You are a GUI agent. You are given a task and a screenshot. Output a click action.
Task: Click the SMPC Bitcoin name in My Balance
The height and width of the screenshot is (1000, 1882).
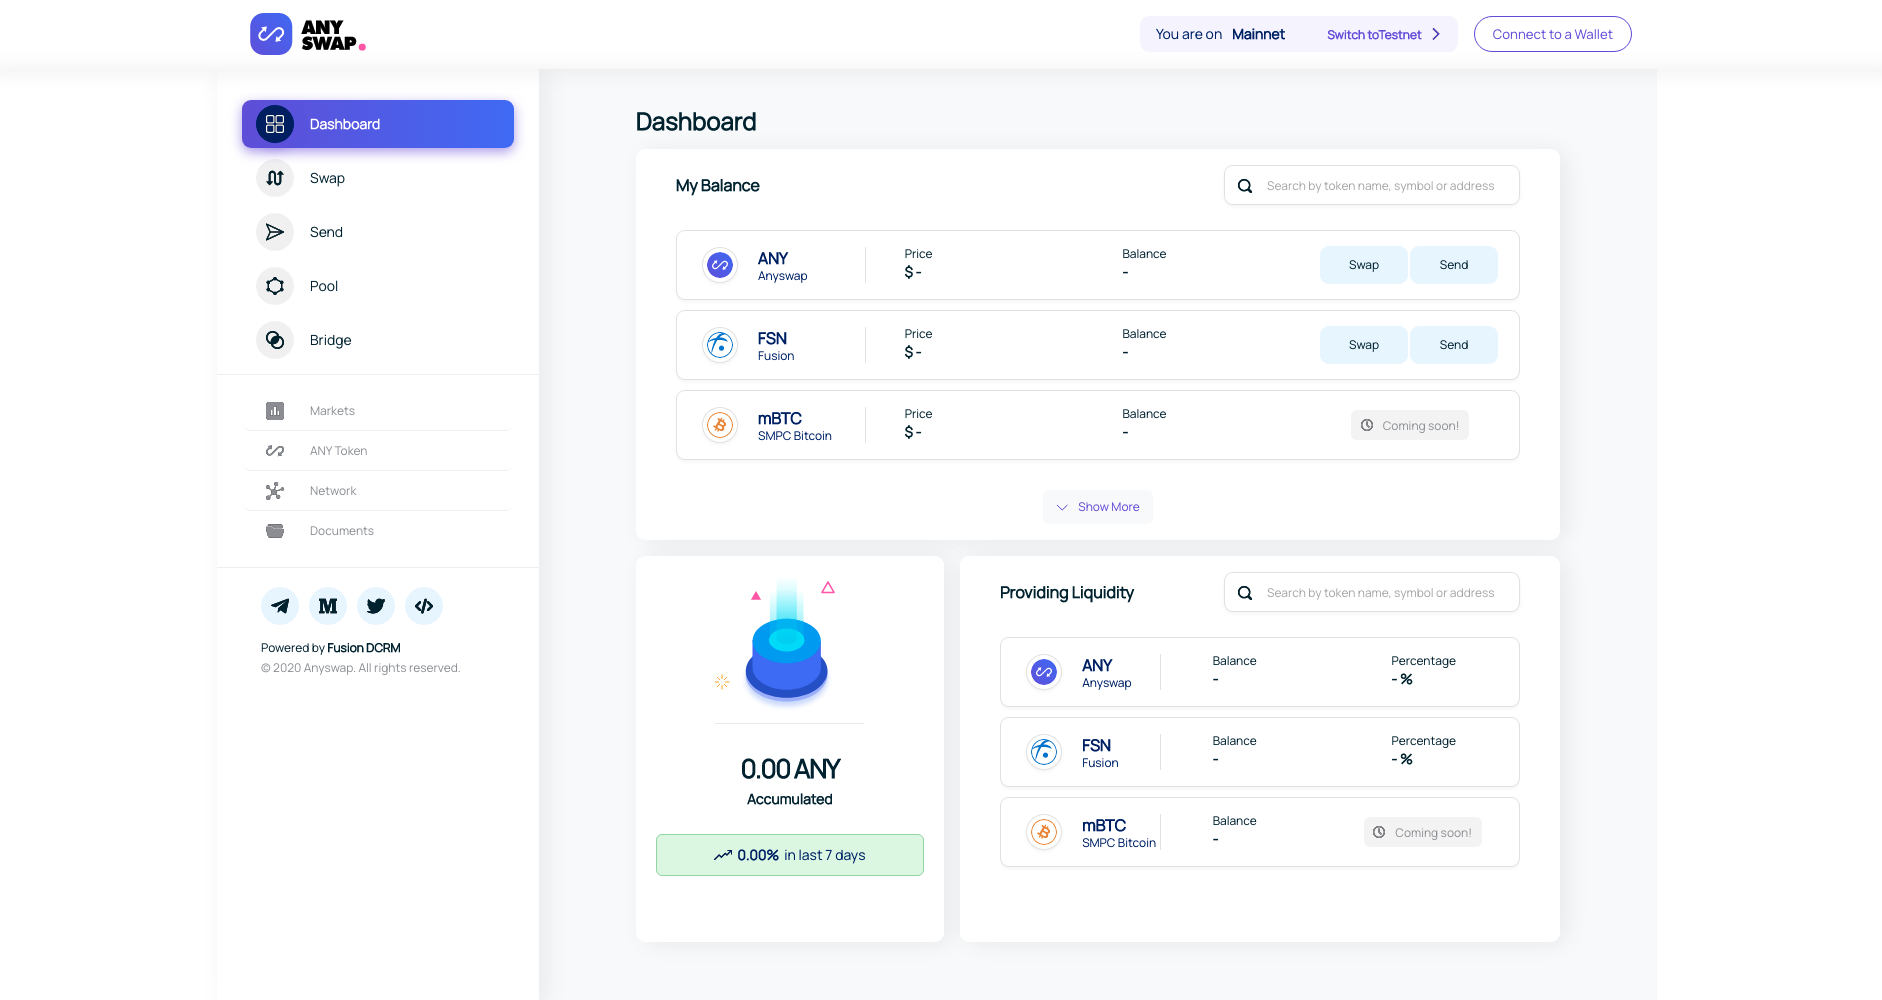point(795,436)
